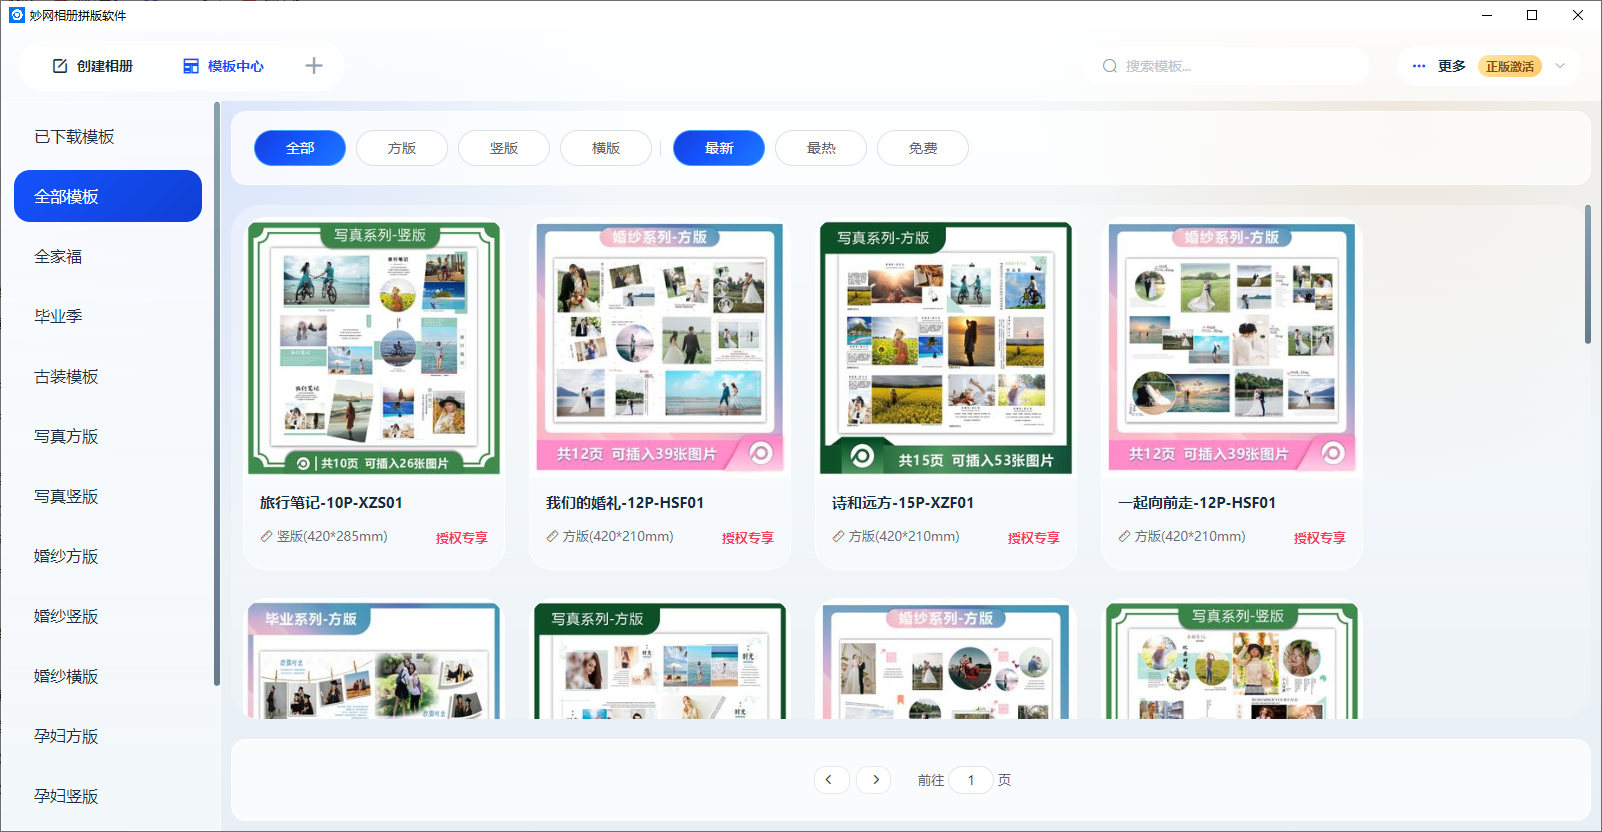
Task: Click 授权专享 under 旅行笔记-10P-XZS01
Action: pos(462,538)
